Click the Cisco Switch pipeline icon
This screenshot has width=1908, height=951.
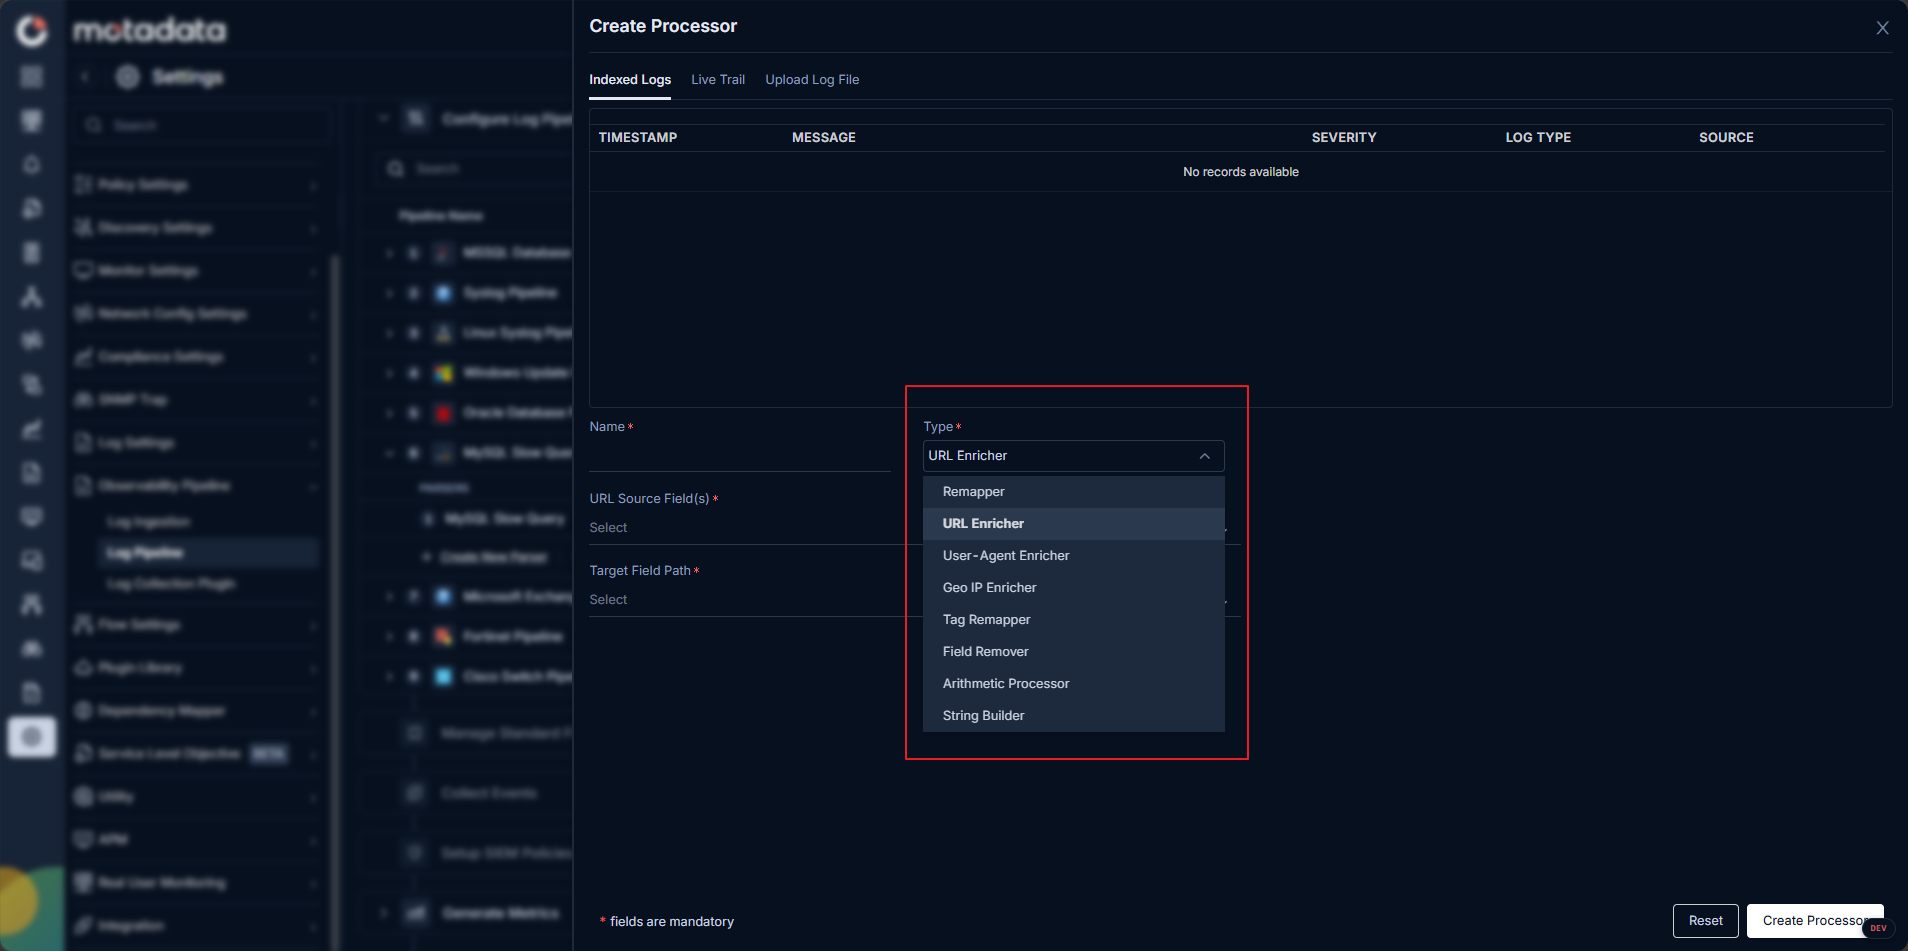(x=443, y=676)
